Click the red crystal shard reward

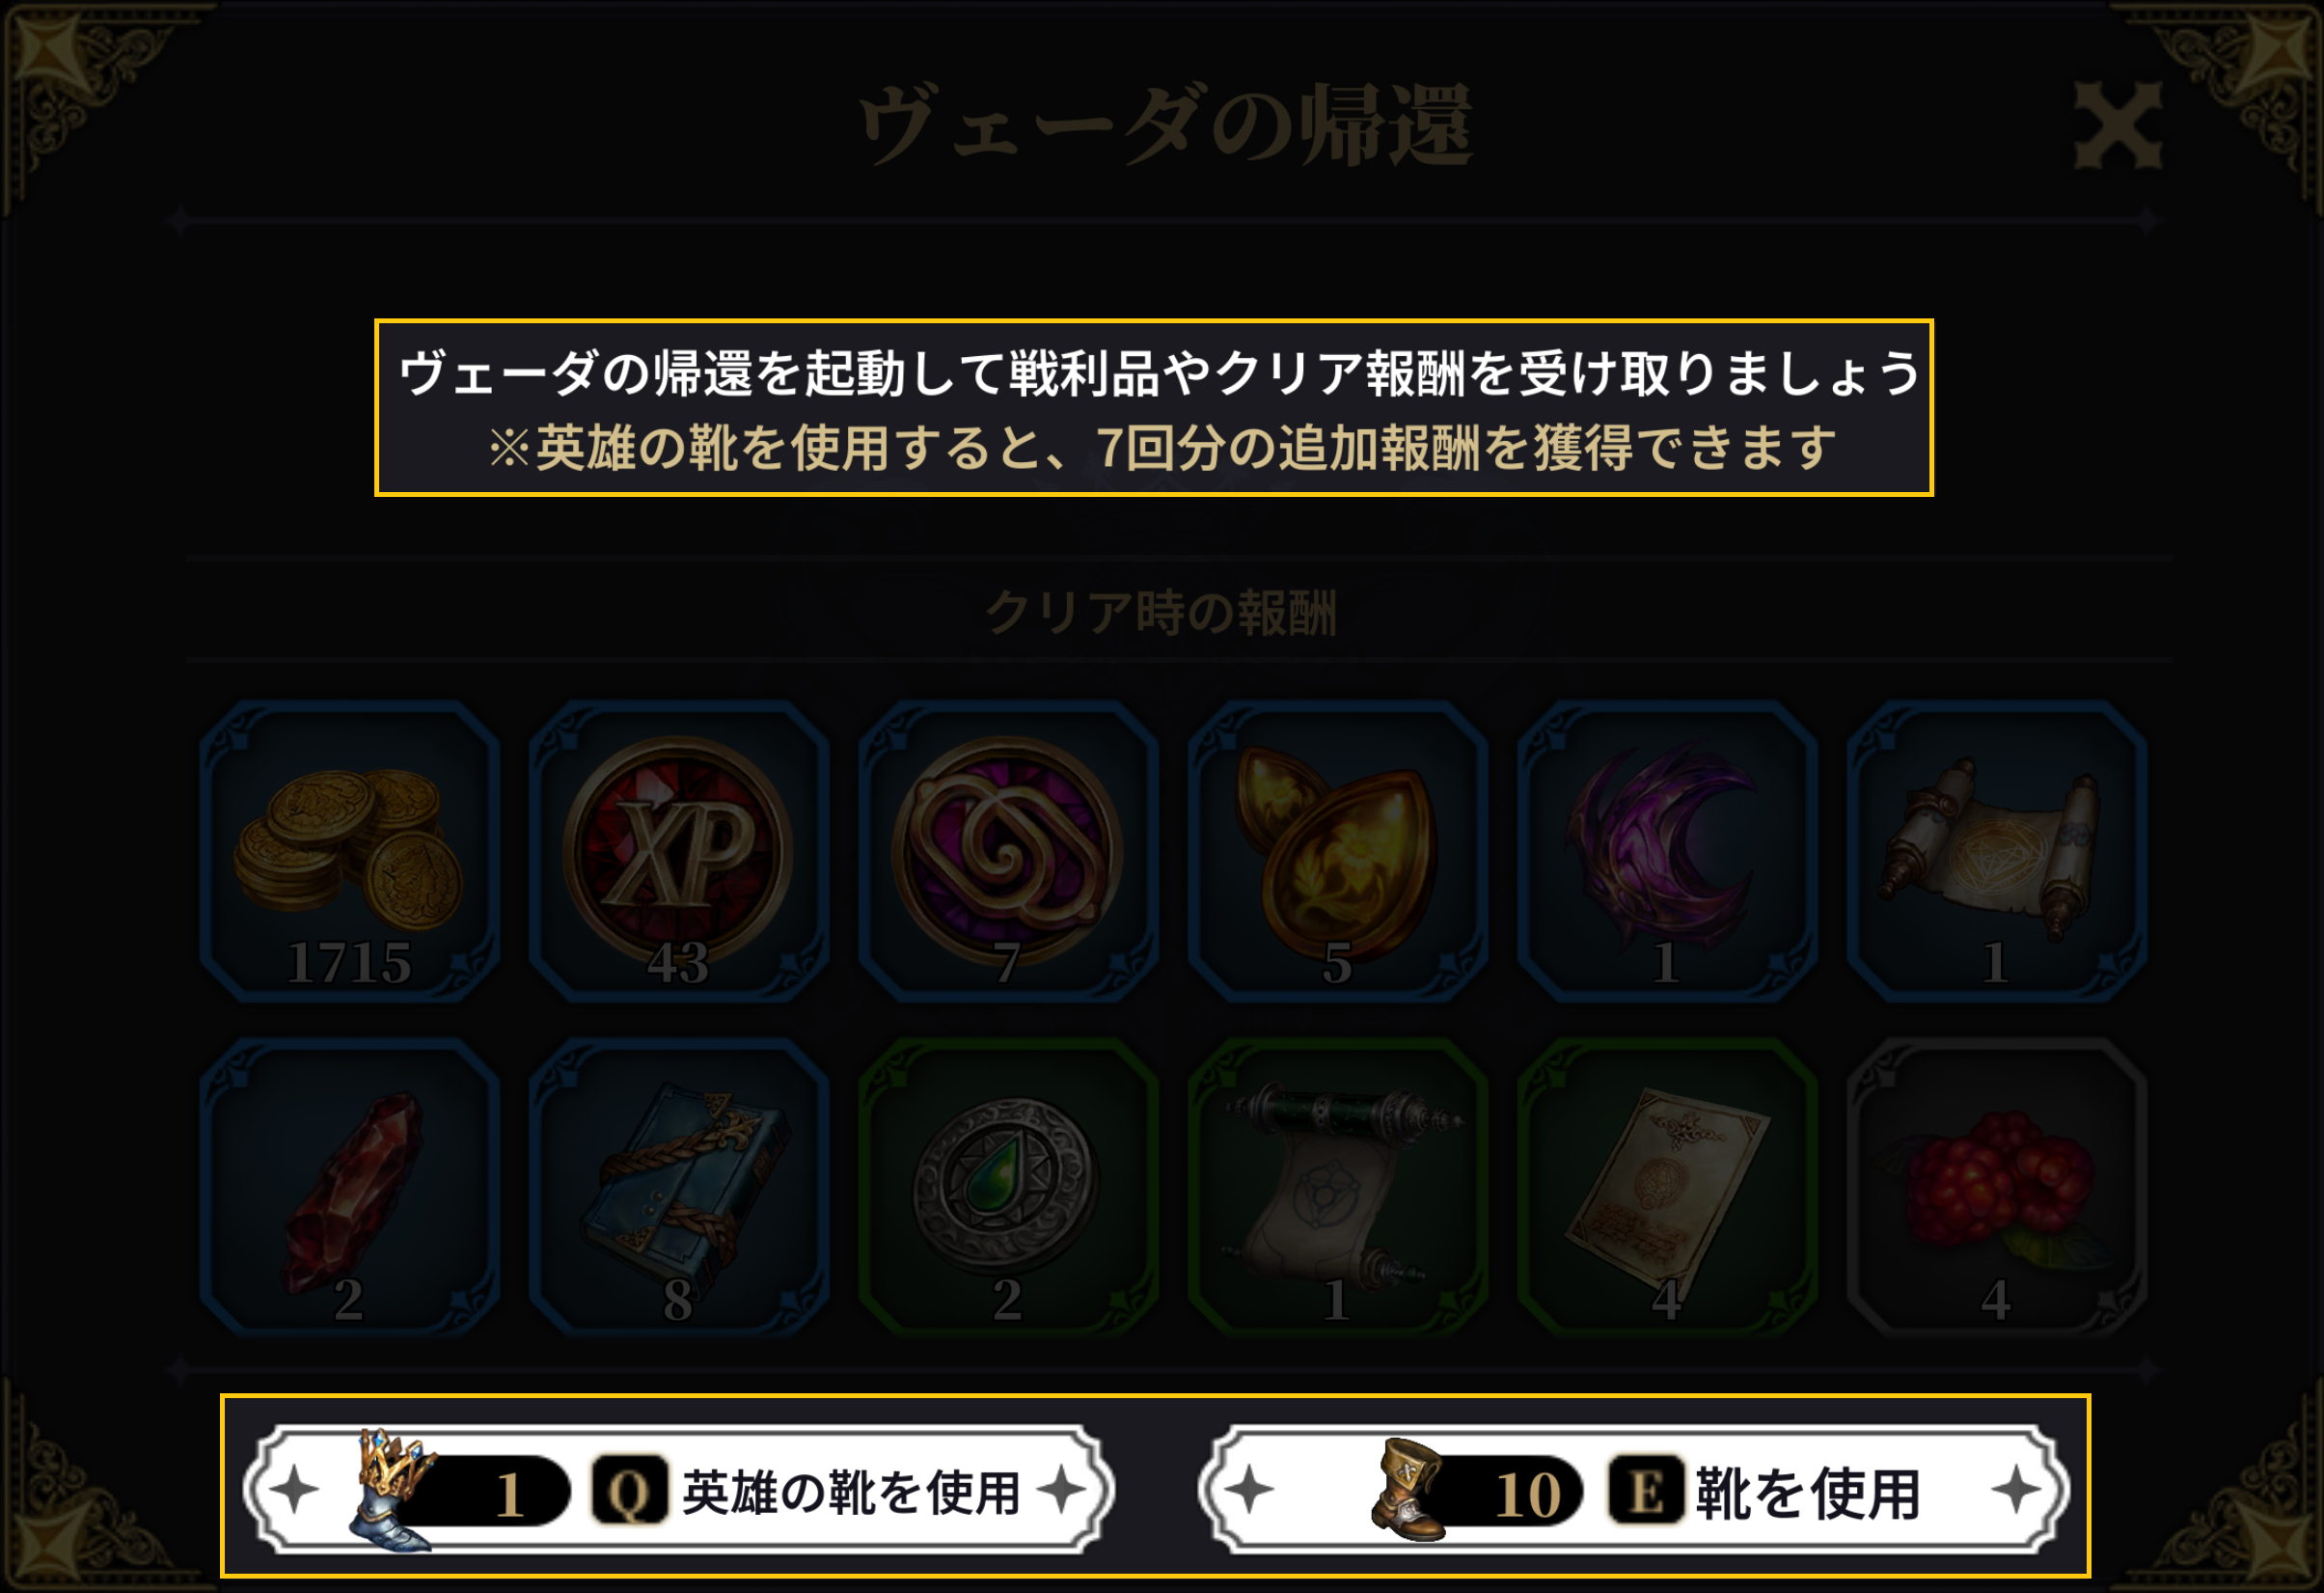click(x=349, y=1187)
